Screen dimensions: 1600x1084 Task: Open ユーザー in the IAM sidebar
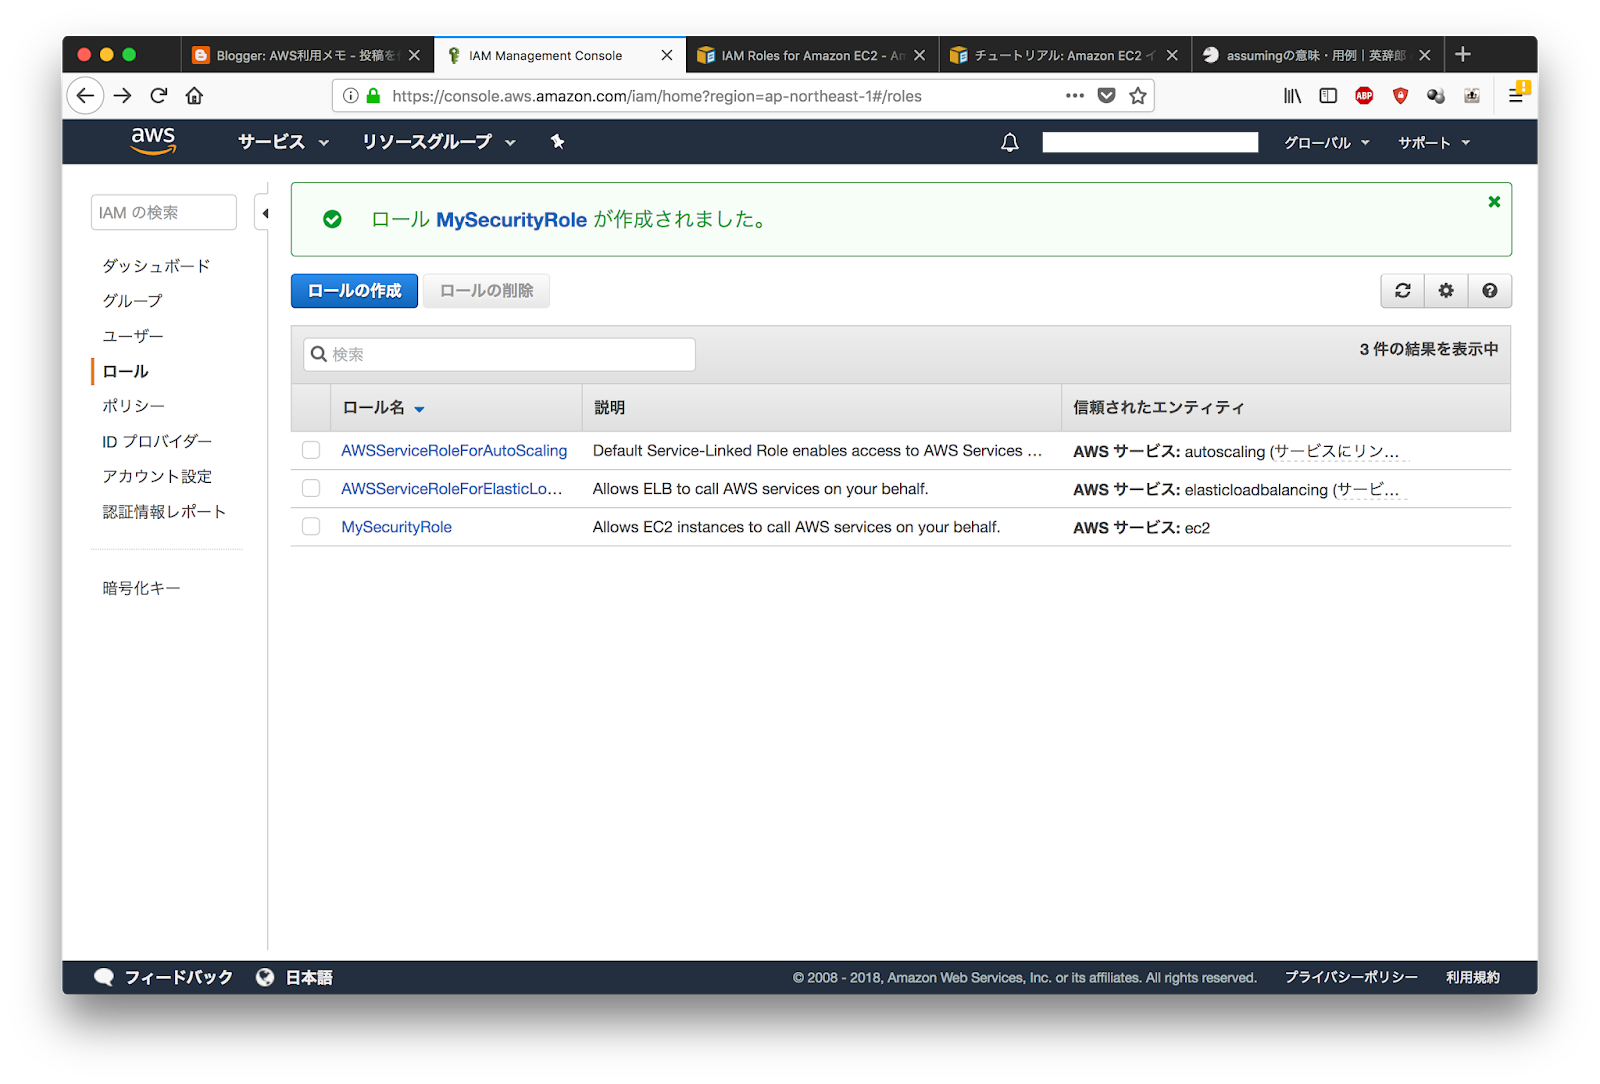point(133,336)
